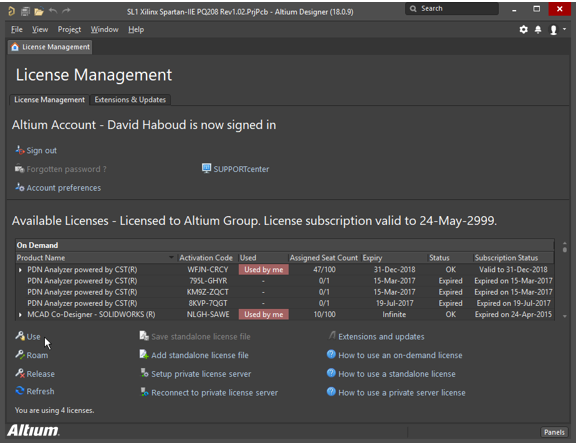The image size is (576, 443).
Task: Click the Panels button
Action: (x=554, y=432)
